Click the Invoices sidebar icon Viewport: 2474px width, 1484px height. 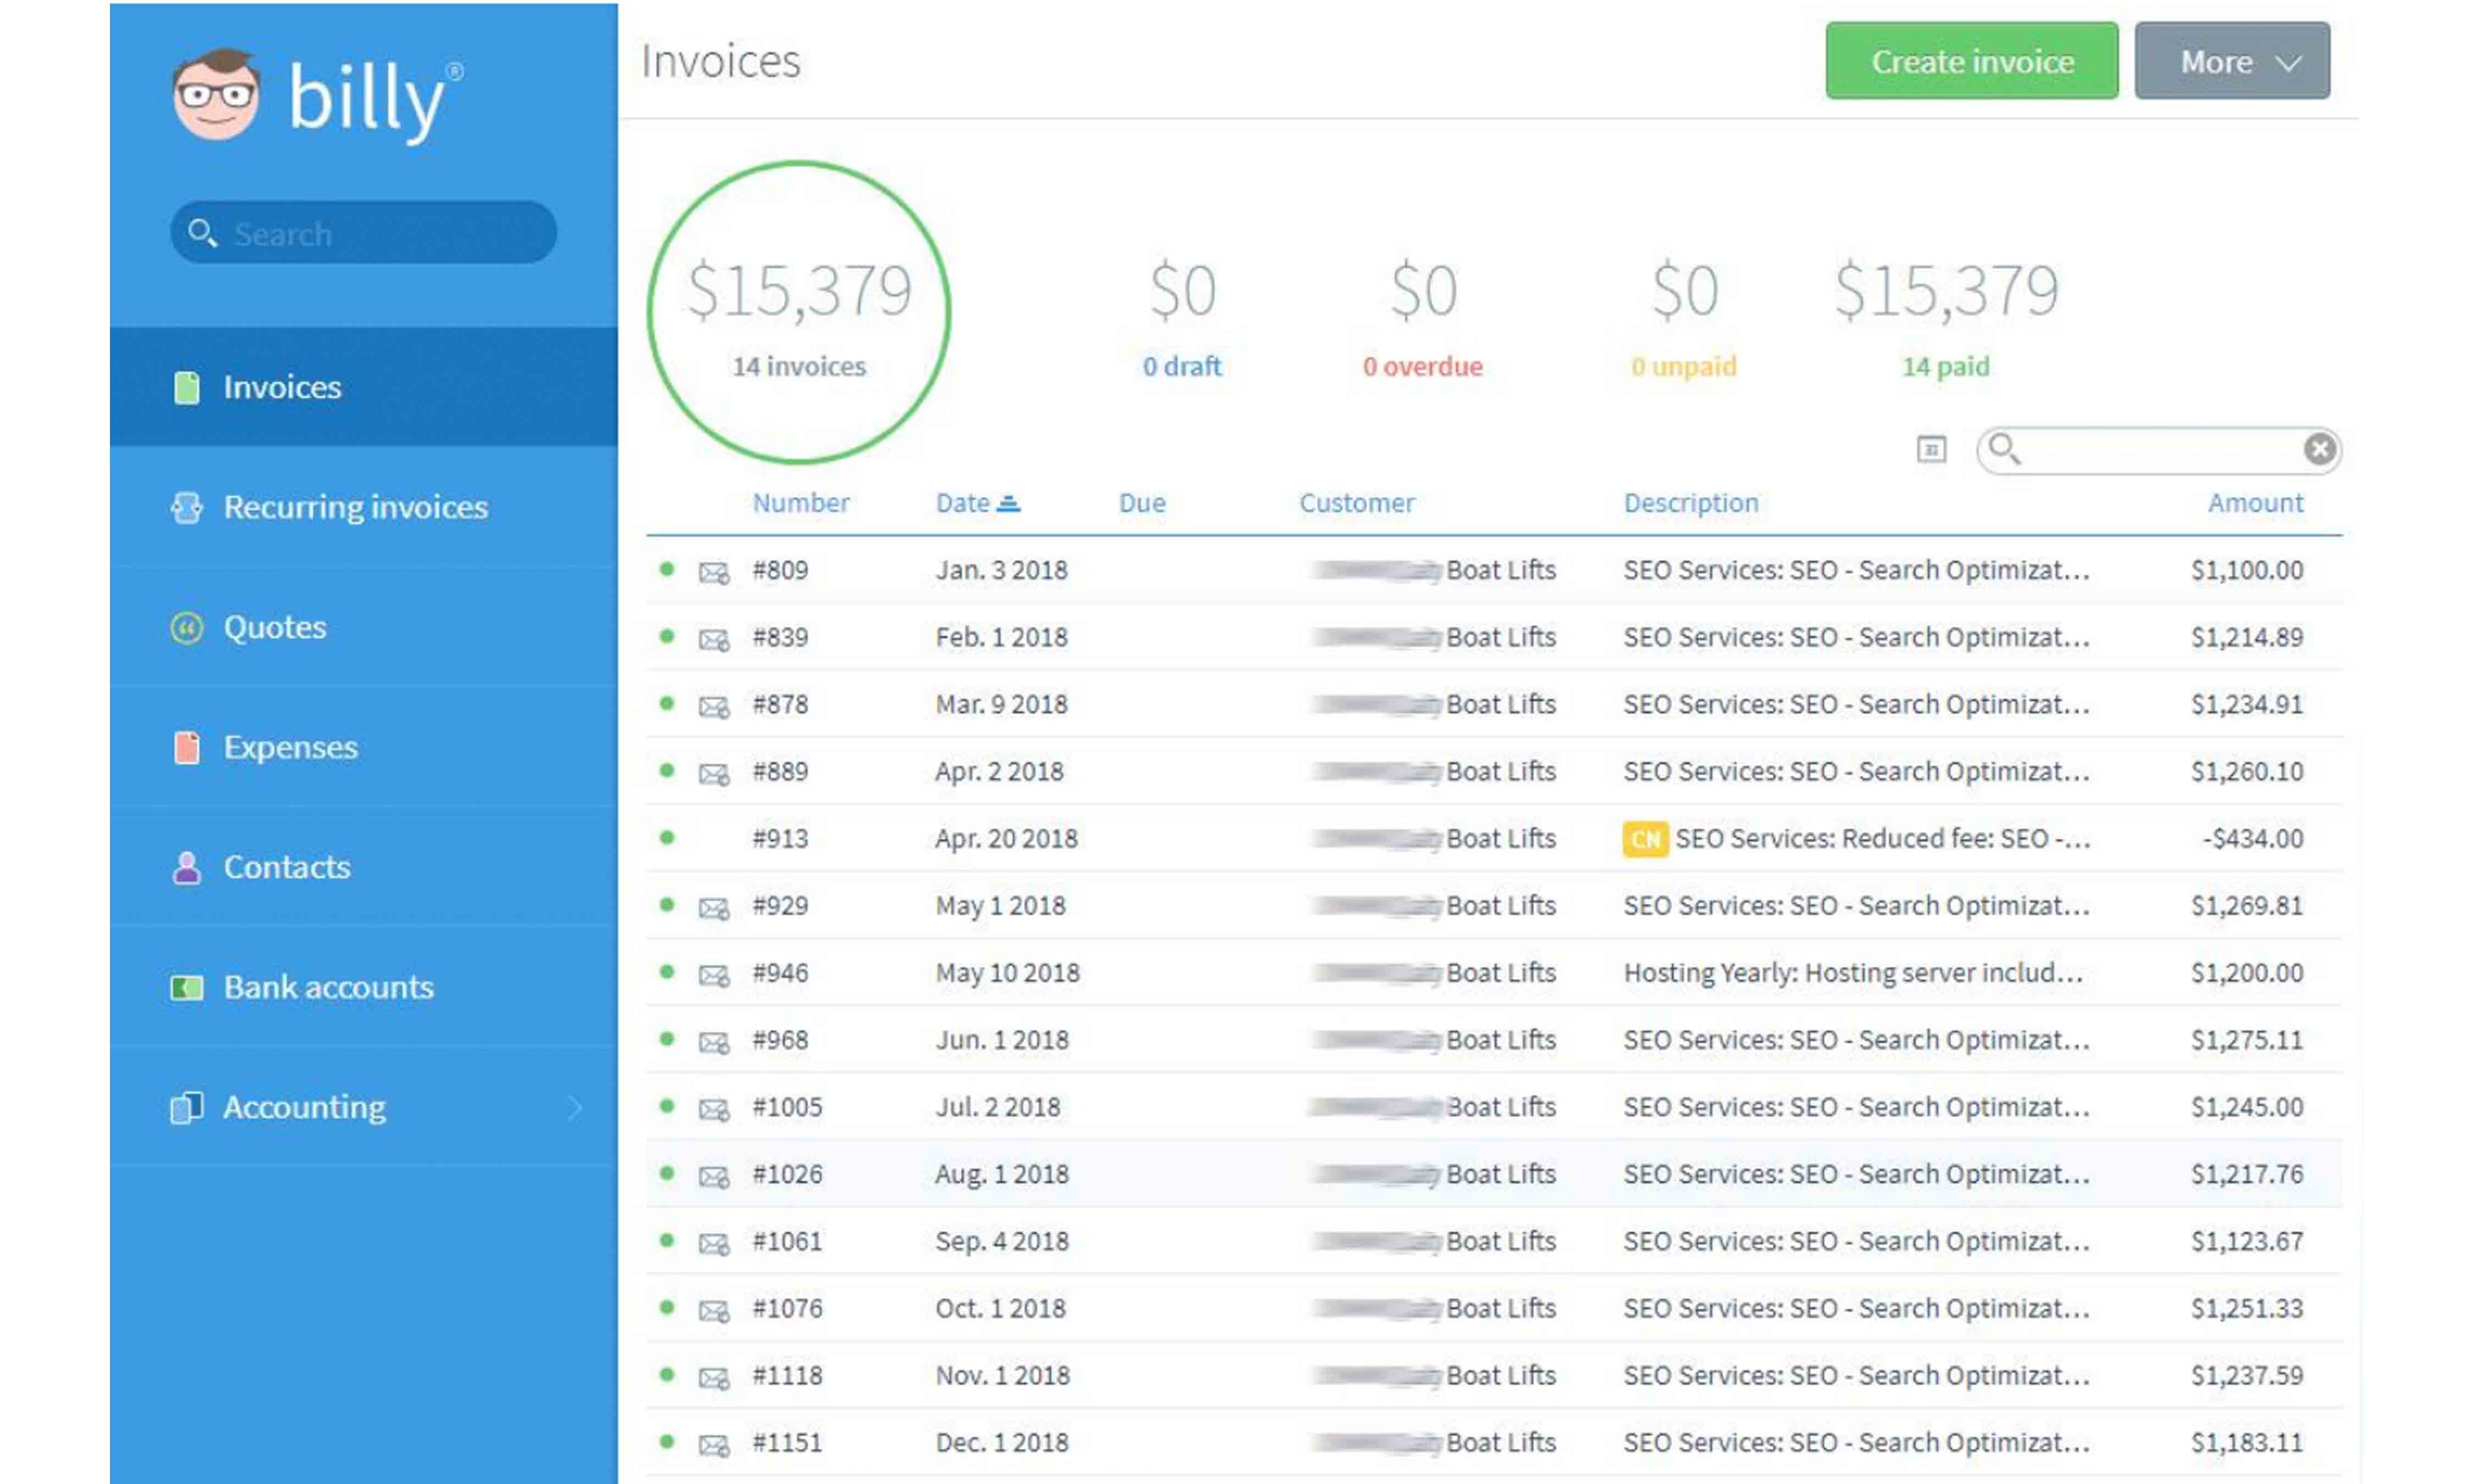186,387
